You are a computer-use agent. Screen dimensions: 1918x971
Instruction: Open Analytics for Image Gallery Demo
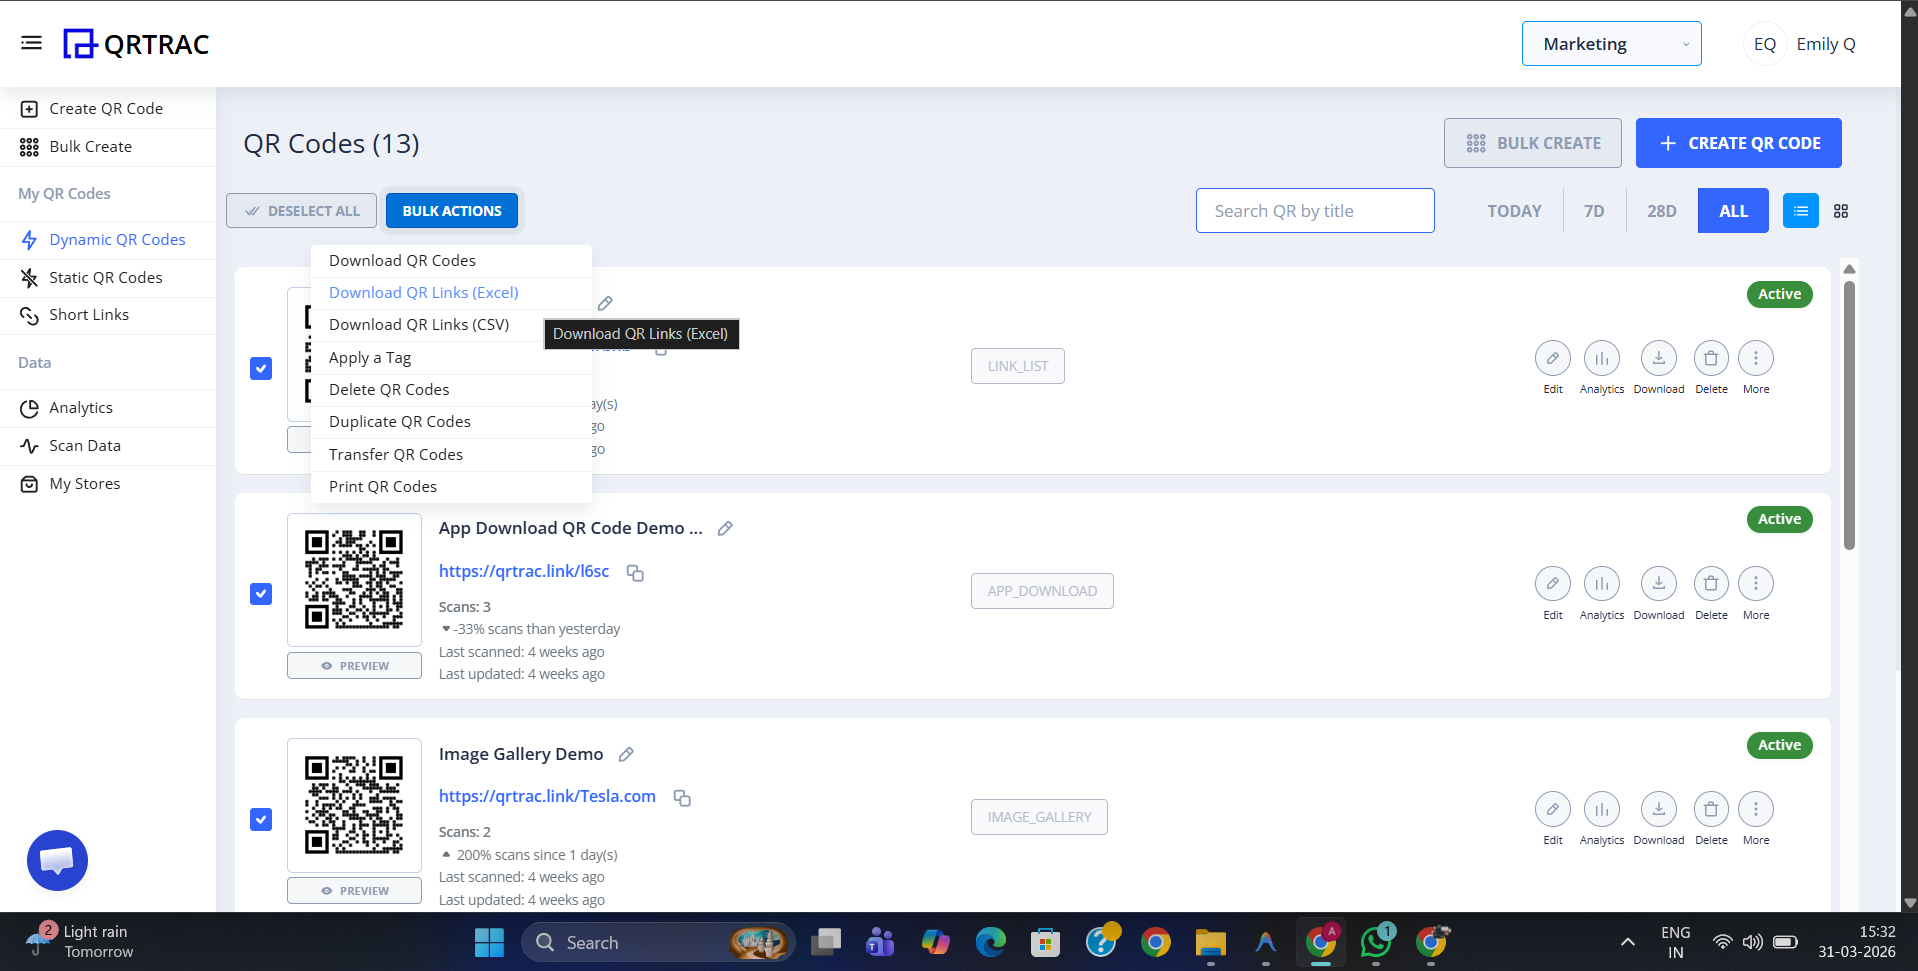(x=1601, y=808)
